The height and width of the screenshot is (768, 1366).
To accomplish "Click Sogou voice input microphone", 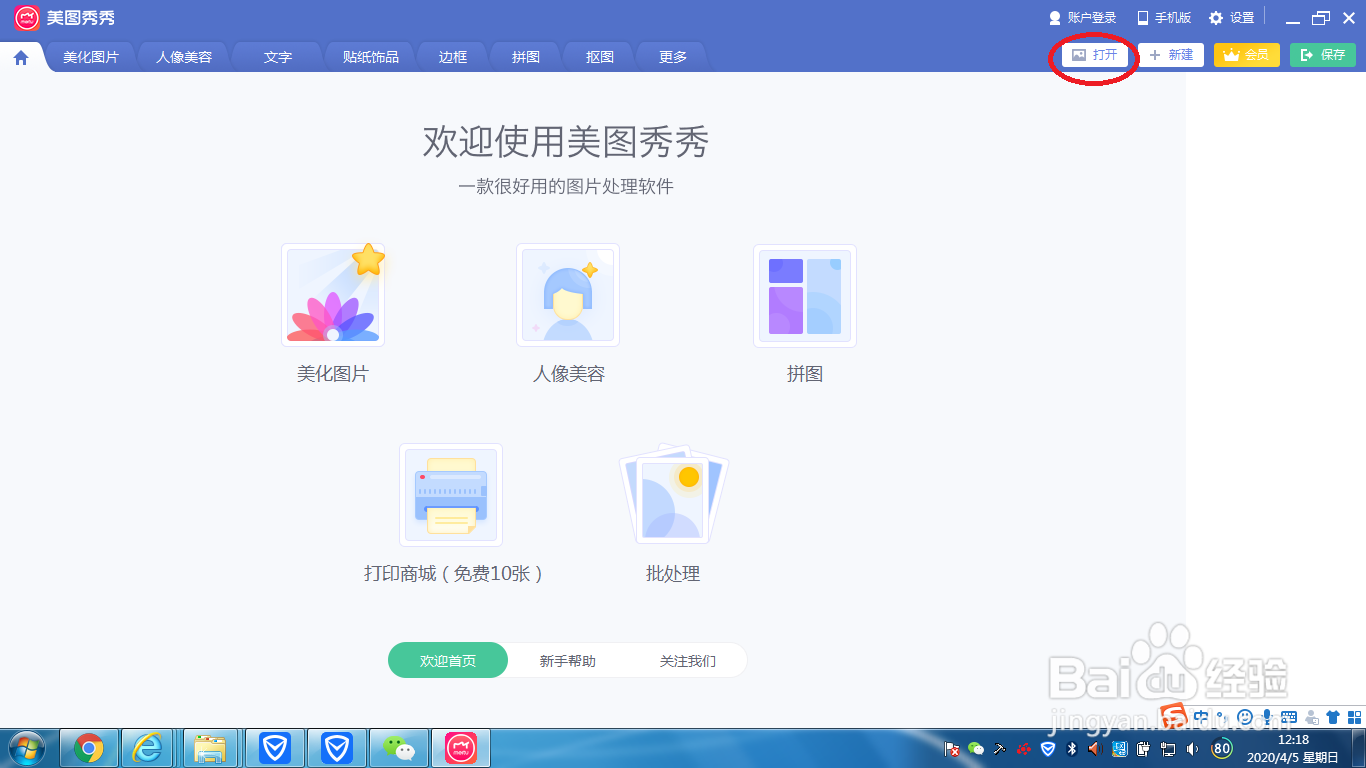I will tap(1267, 716).
